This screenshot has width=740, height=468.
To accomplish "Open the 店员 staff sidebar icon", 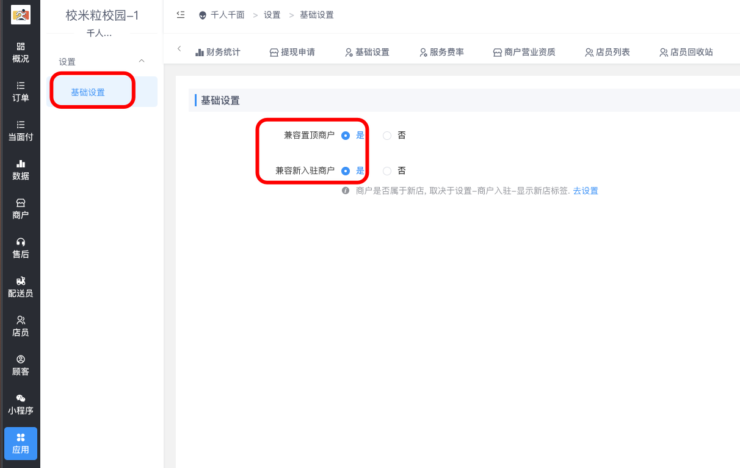I will [20, 326].
